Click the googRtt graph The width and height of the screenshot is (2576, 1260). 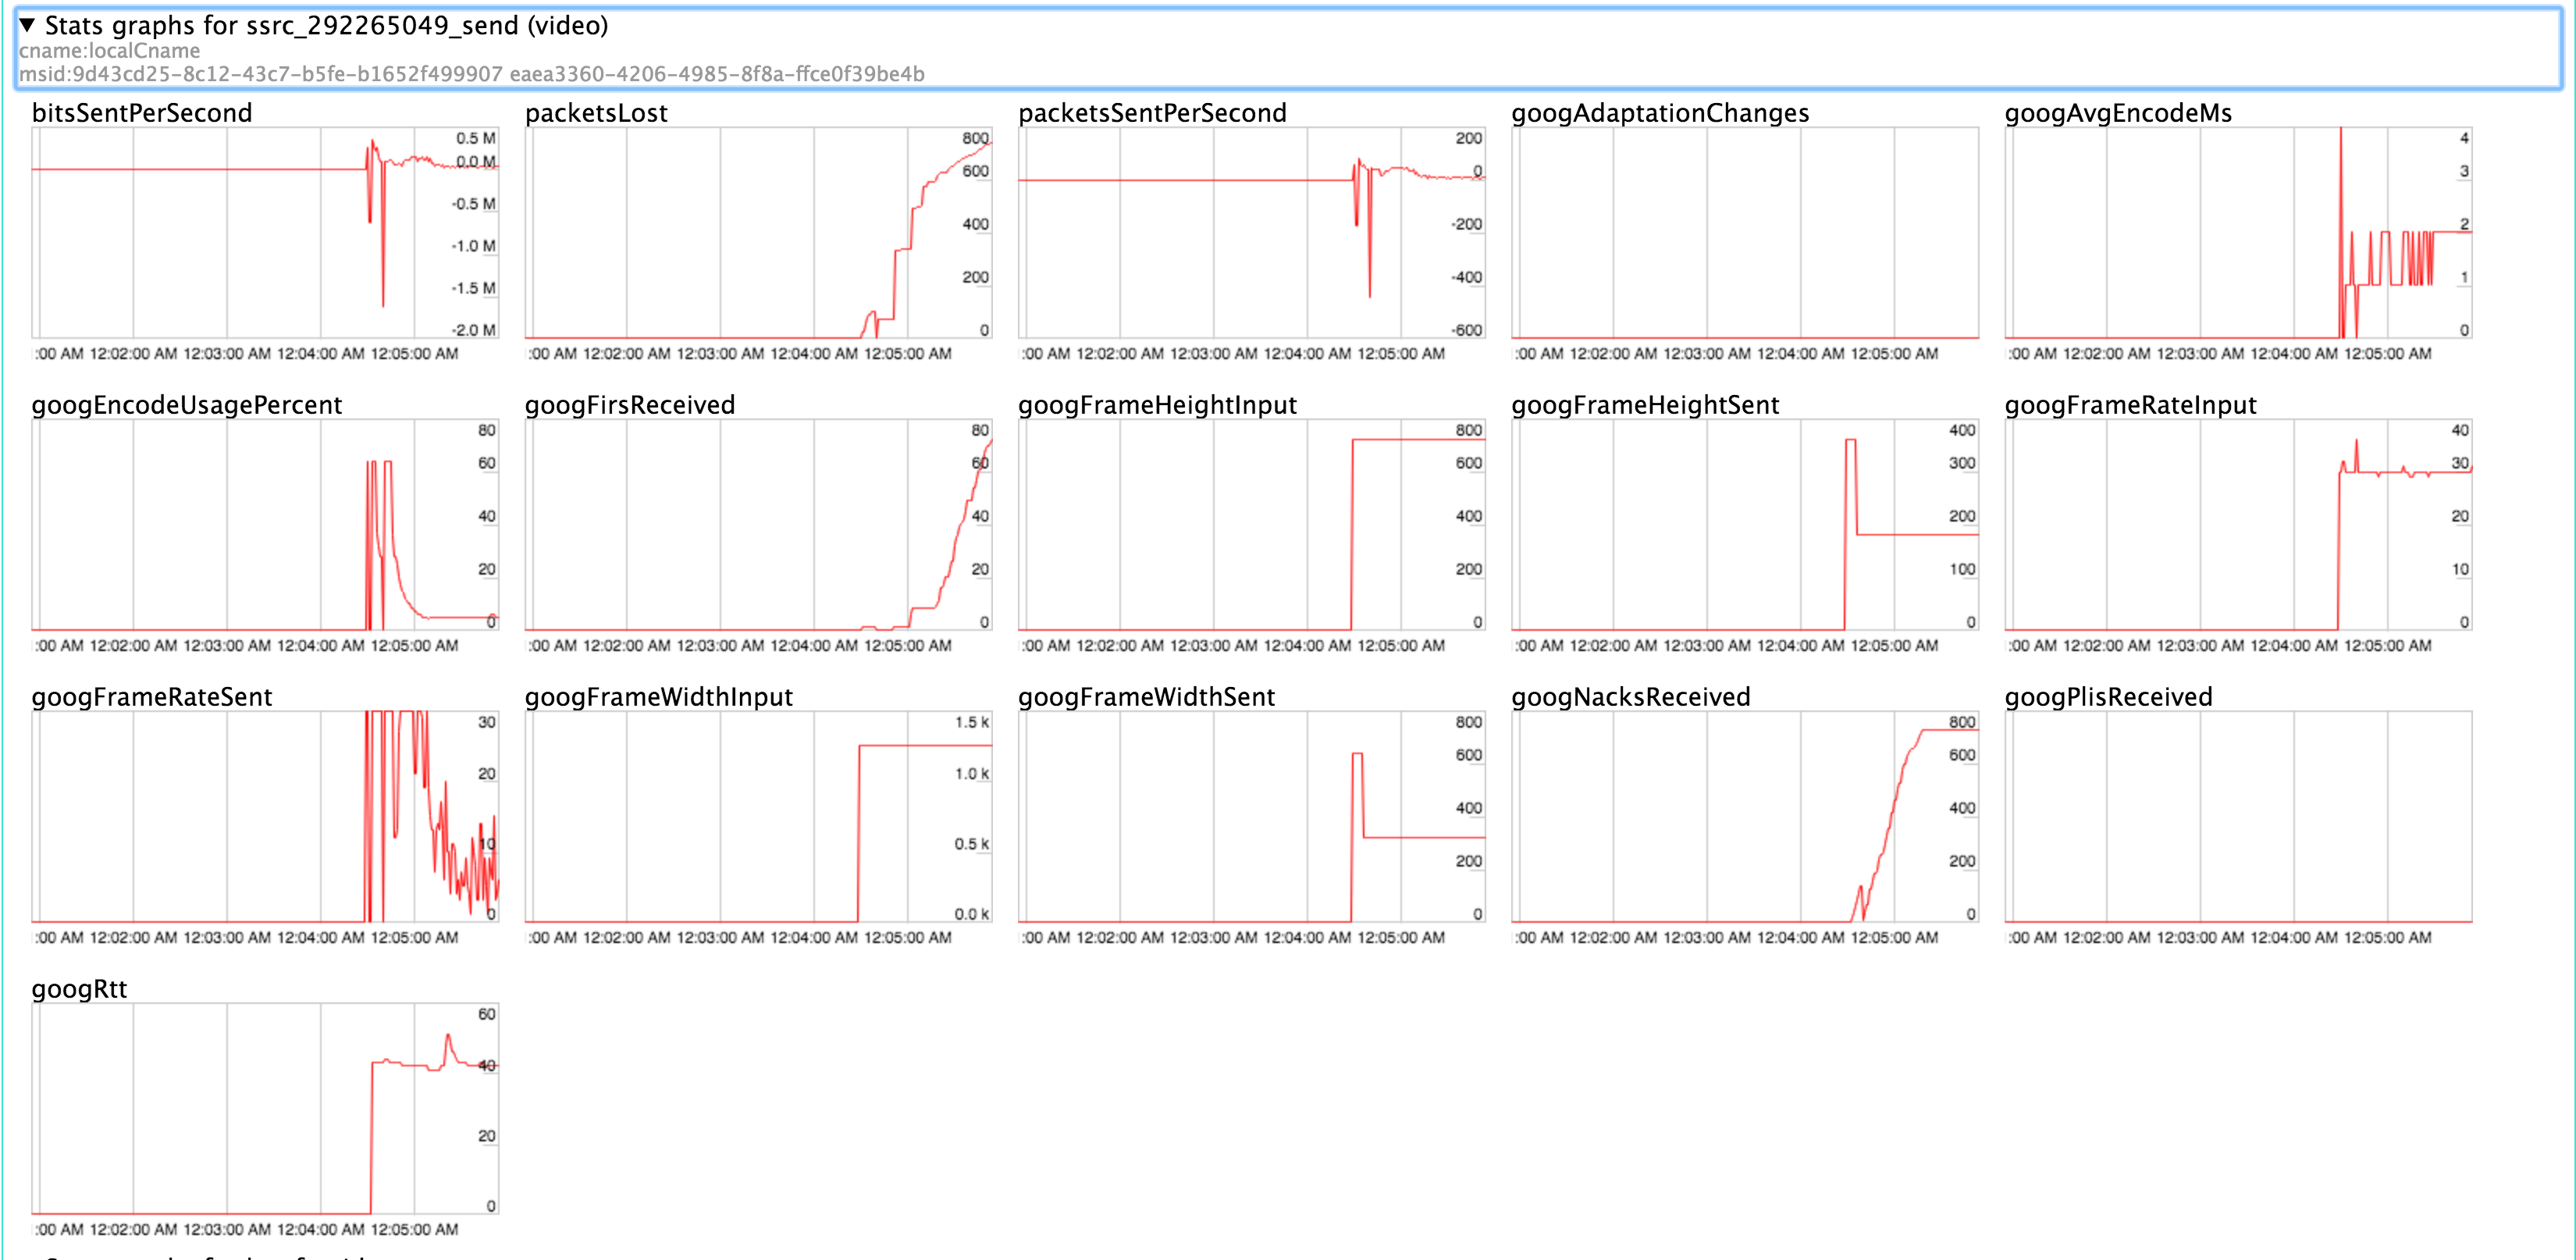pyautogui.click(x=265, y=1109)
